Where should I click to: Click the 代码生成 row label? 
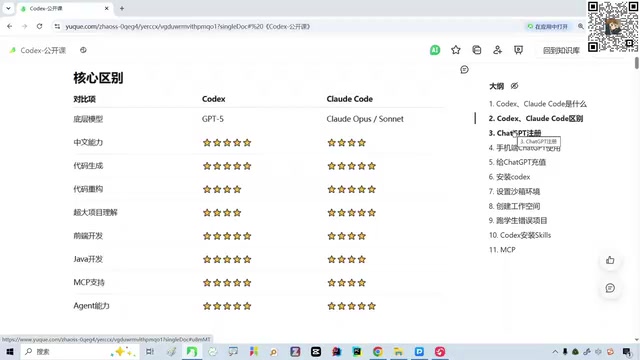(x=88, y=166)
